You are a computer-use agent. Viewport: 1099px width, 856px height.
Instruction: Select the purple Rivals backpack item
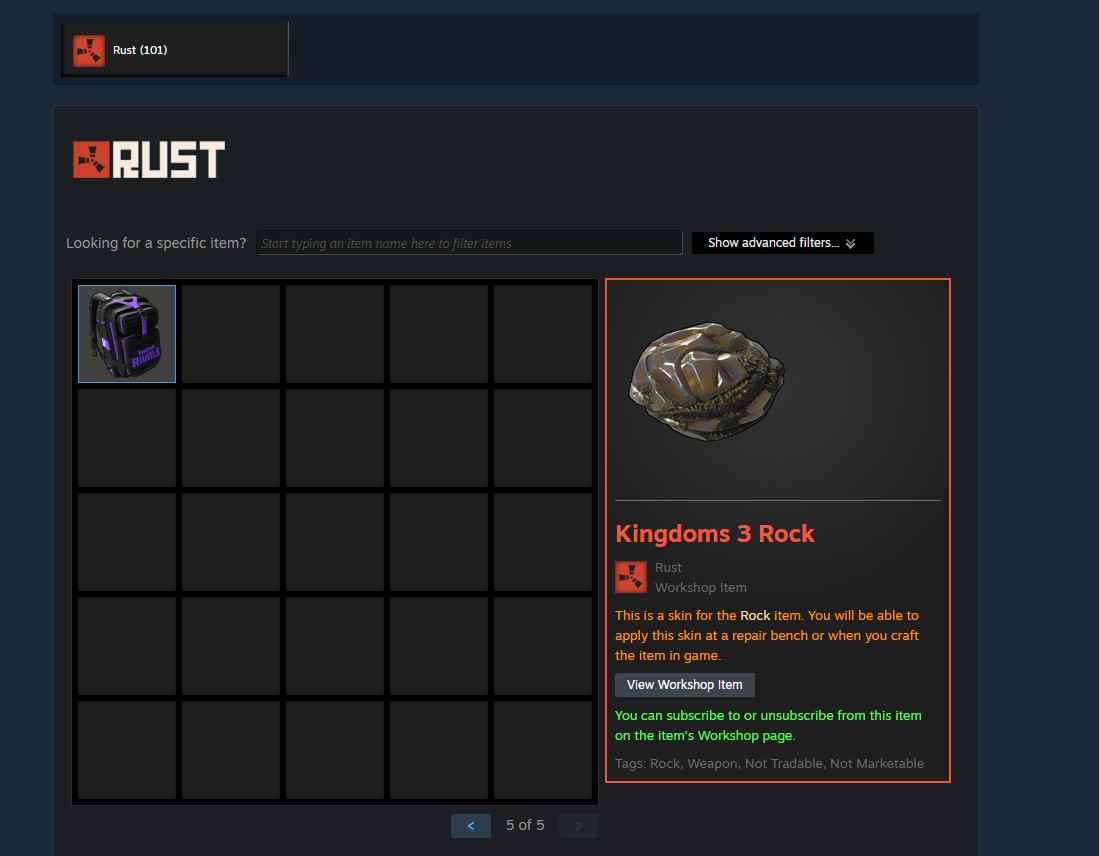coord(127,334)
